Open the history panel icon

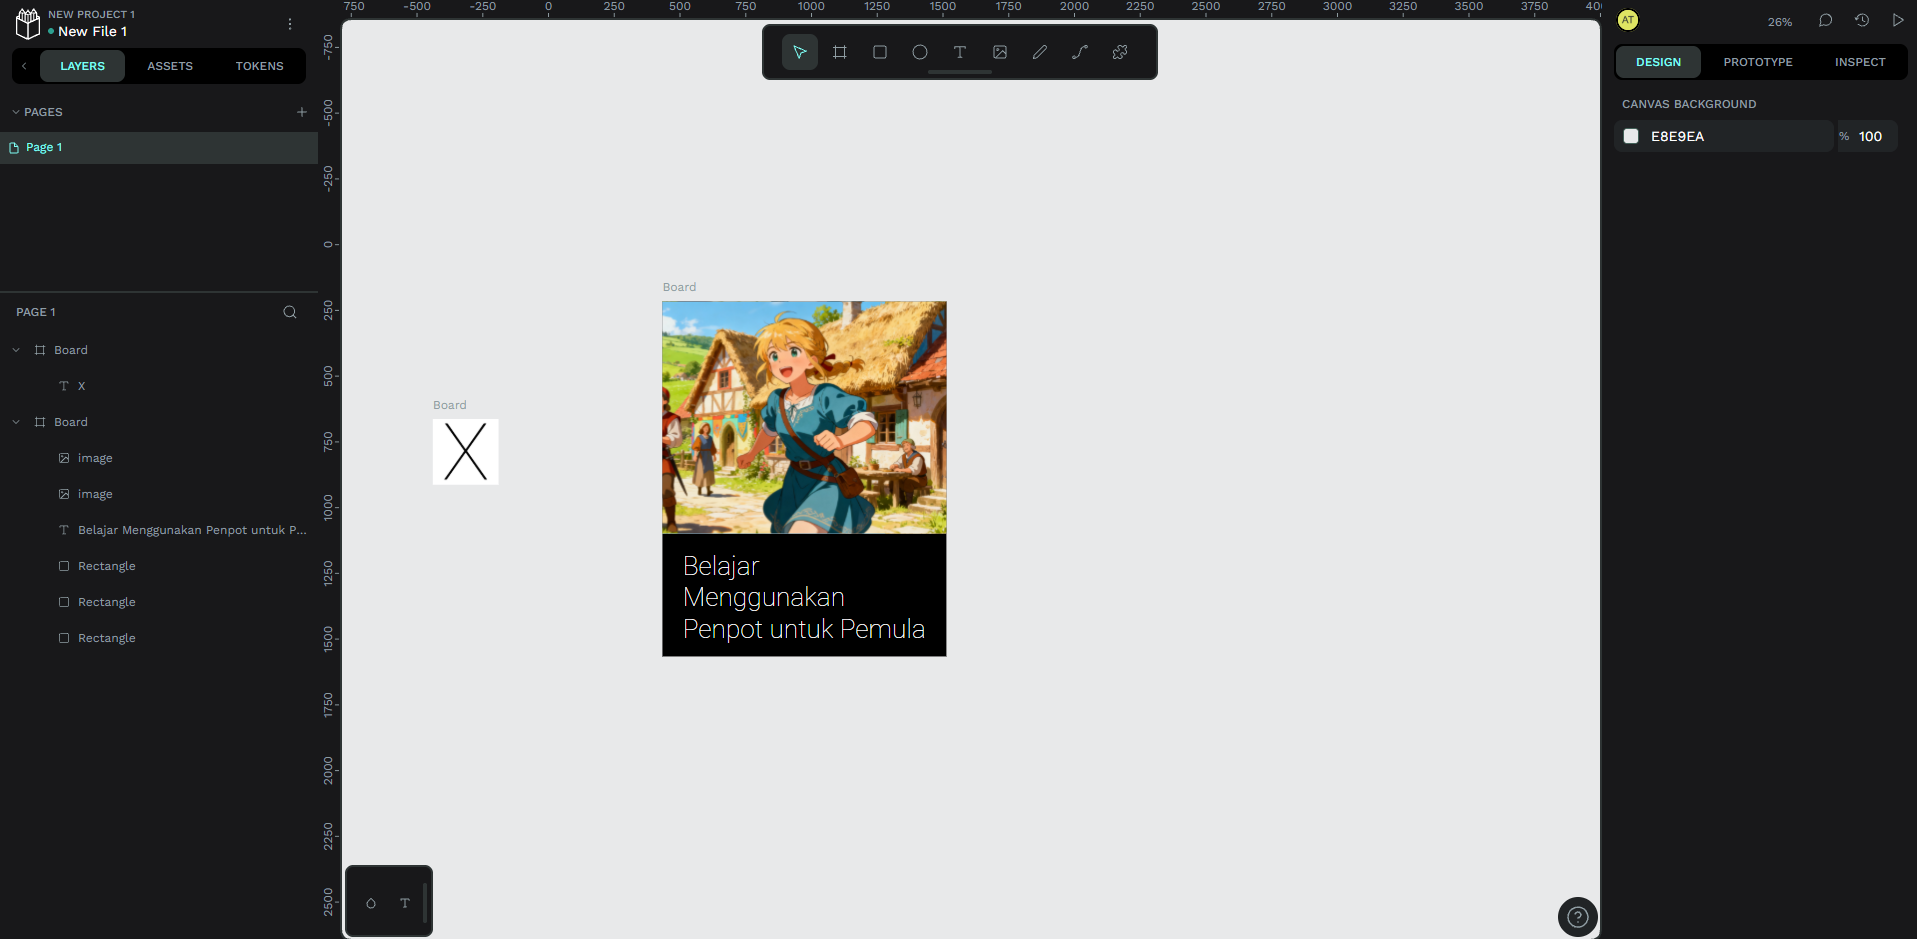(x=1861, y=21)
